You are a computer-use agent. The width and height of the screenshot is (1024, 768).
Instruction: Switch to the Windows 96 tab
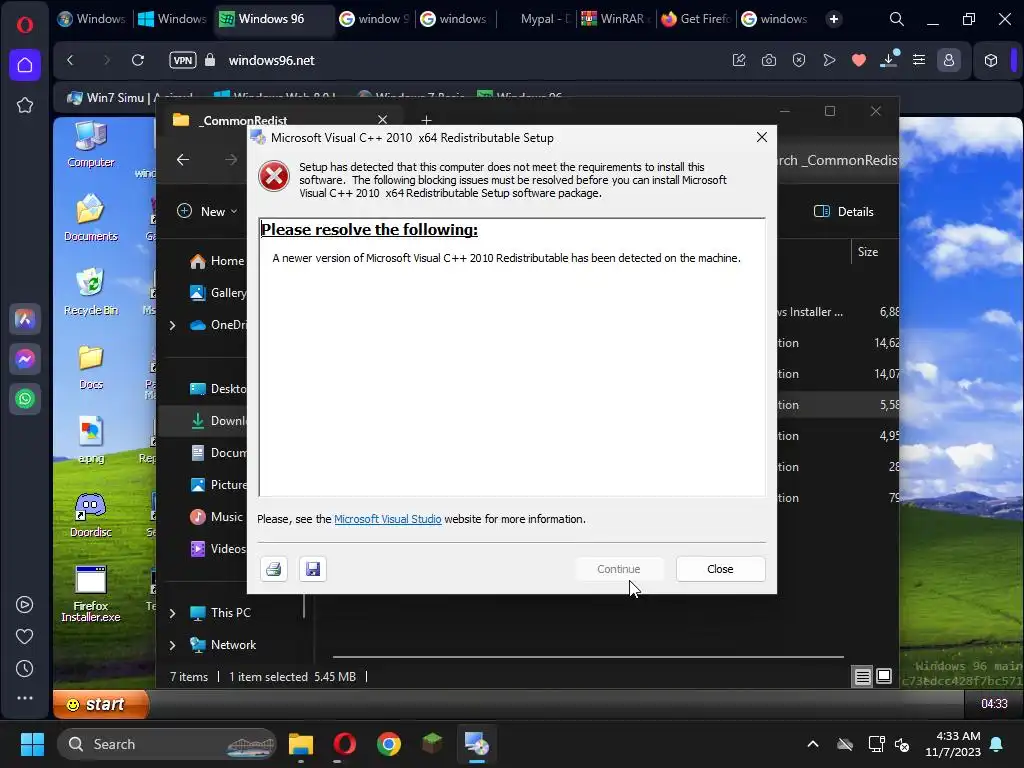pos(274,19)
